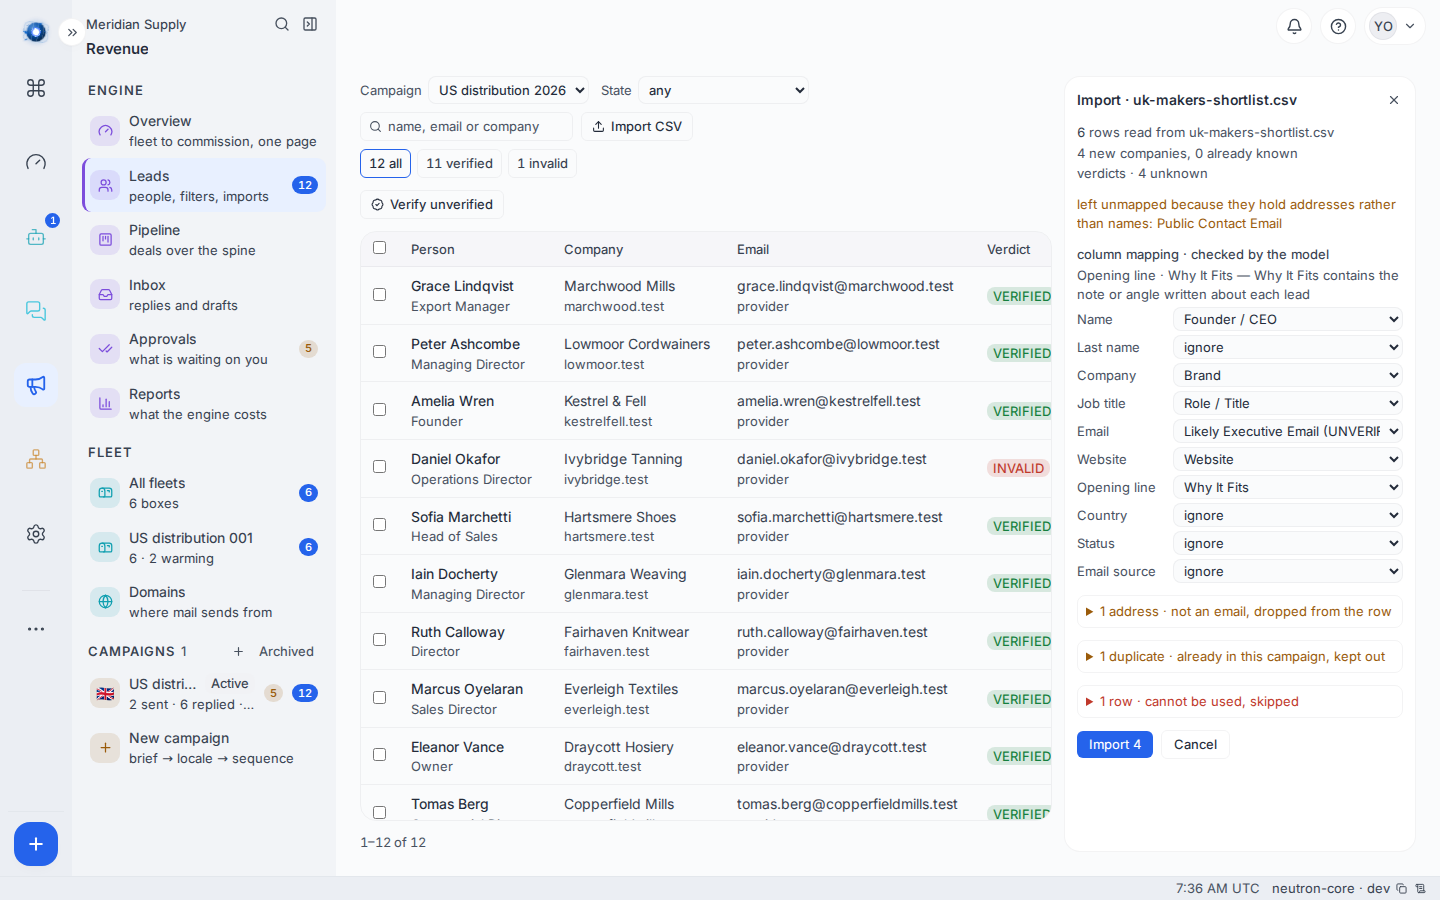Close the Import uk-makers-shortlist panel

[1394, 100]
